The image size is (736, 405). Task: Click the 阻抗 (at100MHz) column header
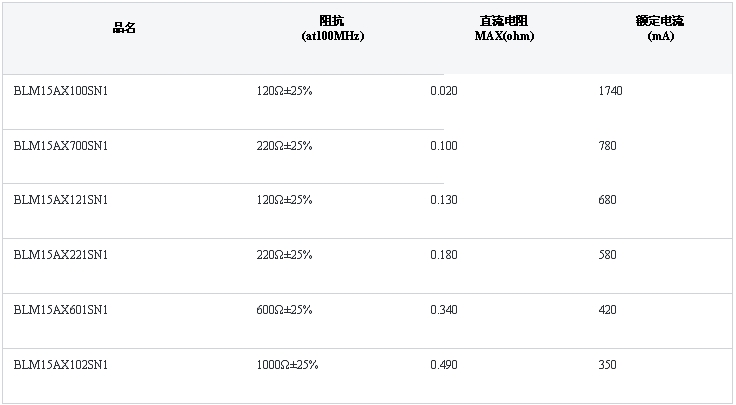332,29
